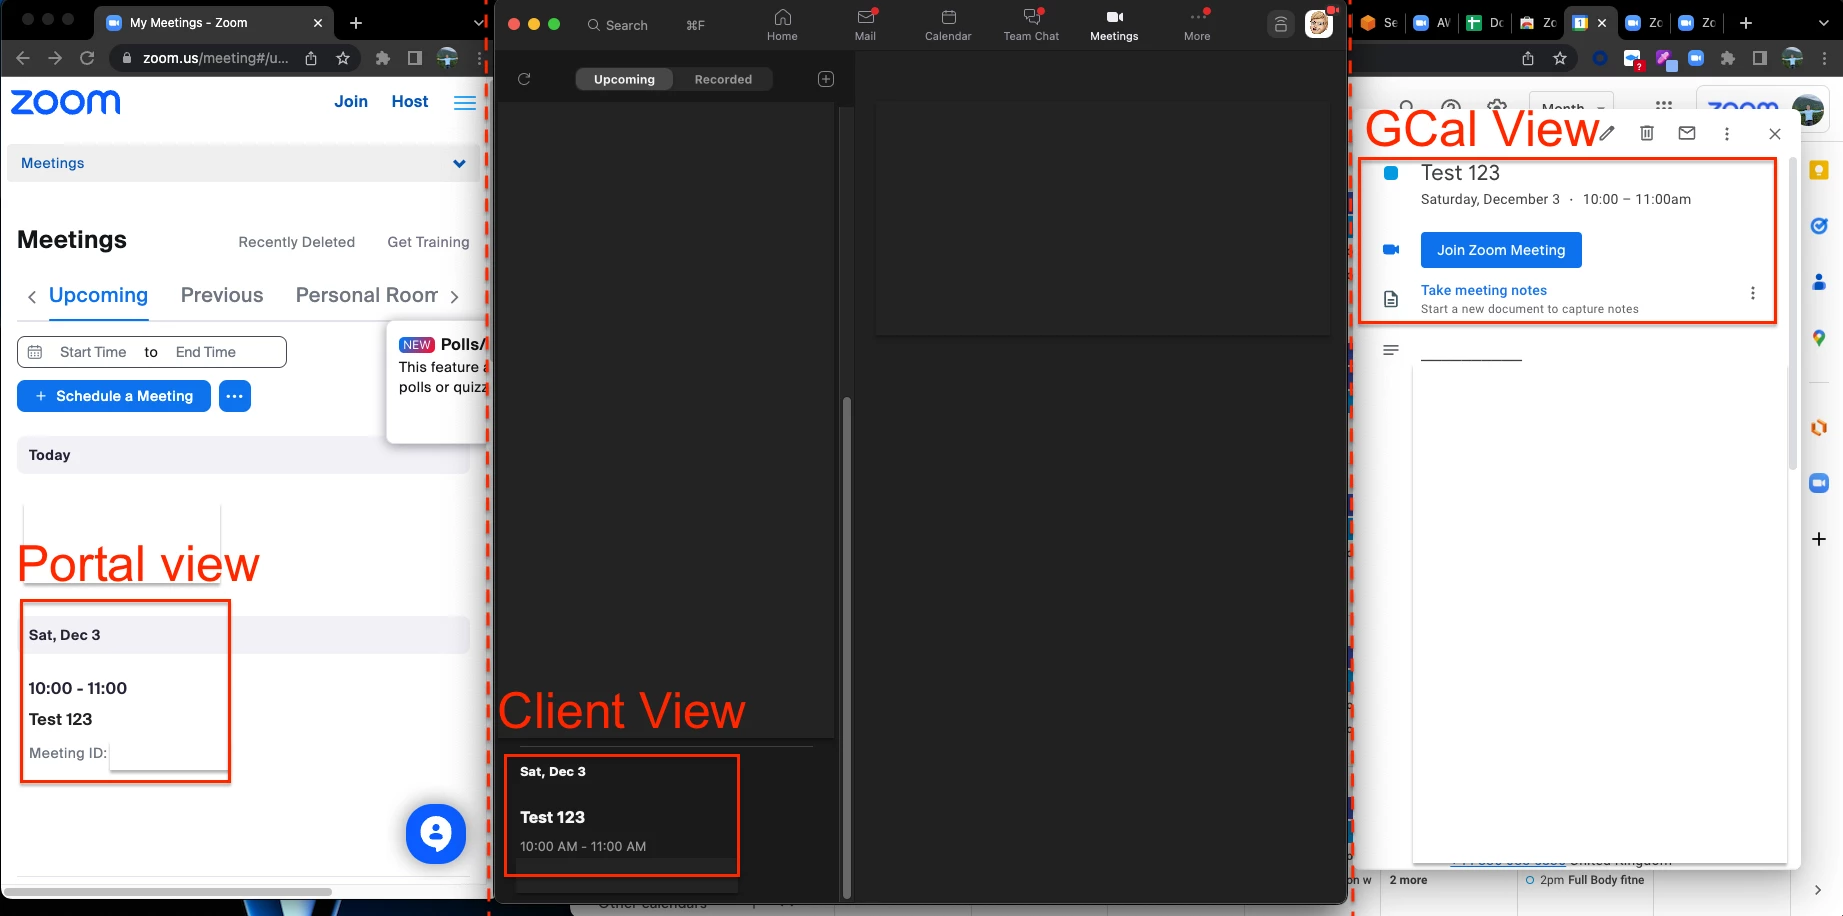
Task: Open the Get Training link
Action: point(428,242)
